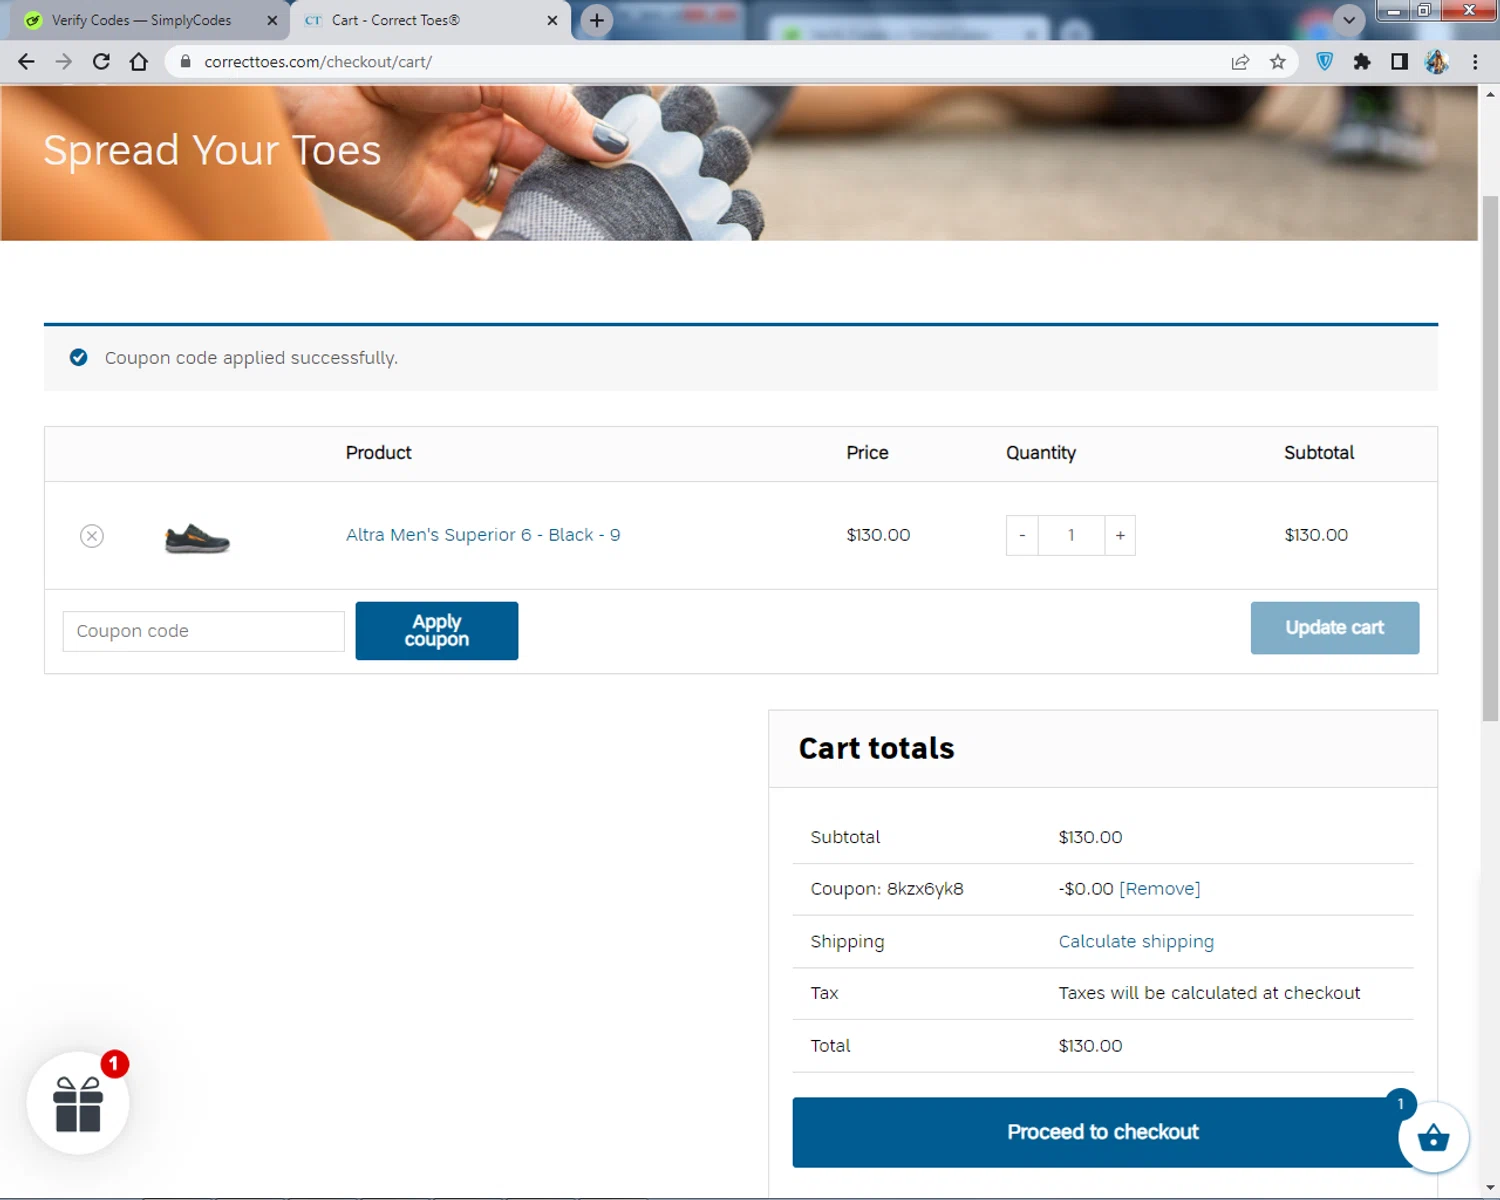Screen dimensions: 1500x1200
Task: Close the Verify Codes tab
Action: pos(272,20)
